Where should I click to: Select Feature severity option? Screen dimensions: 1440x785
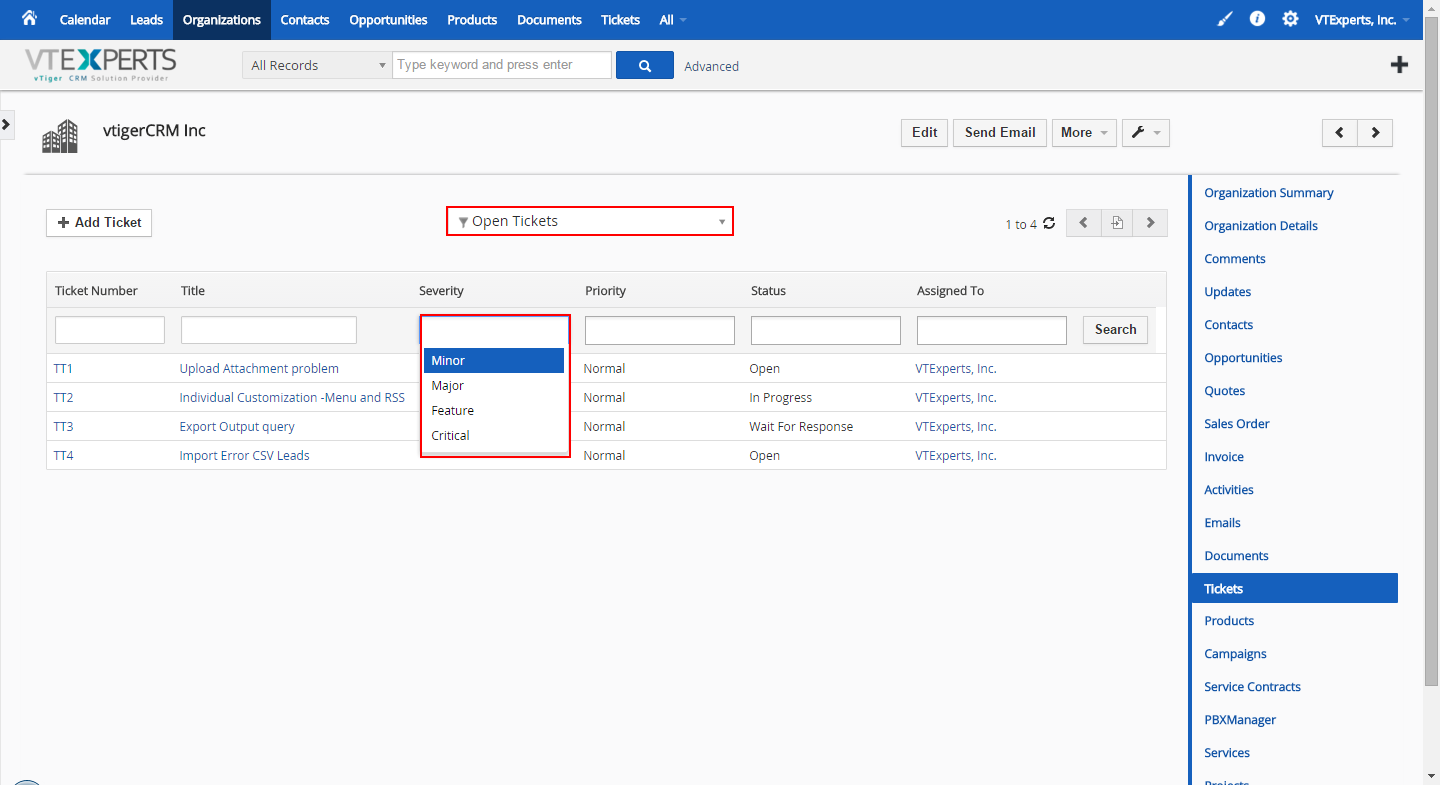coord(494,410)
